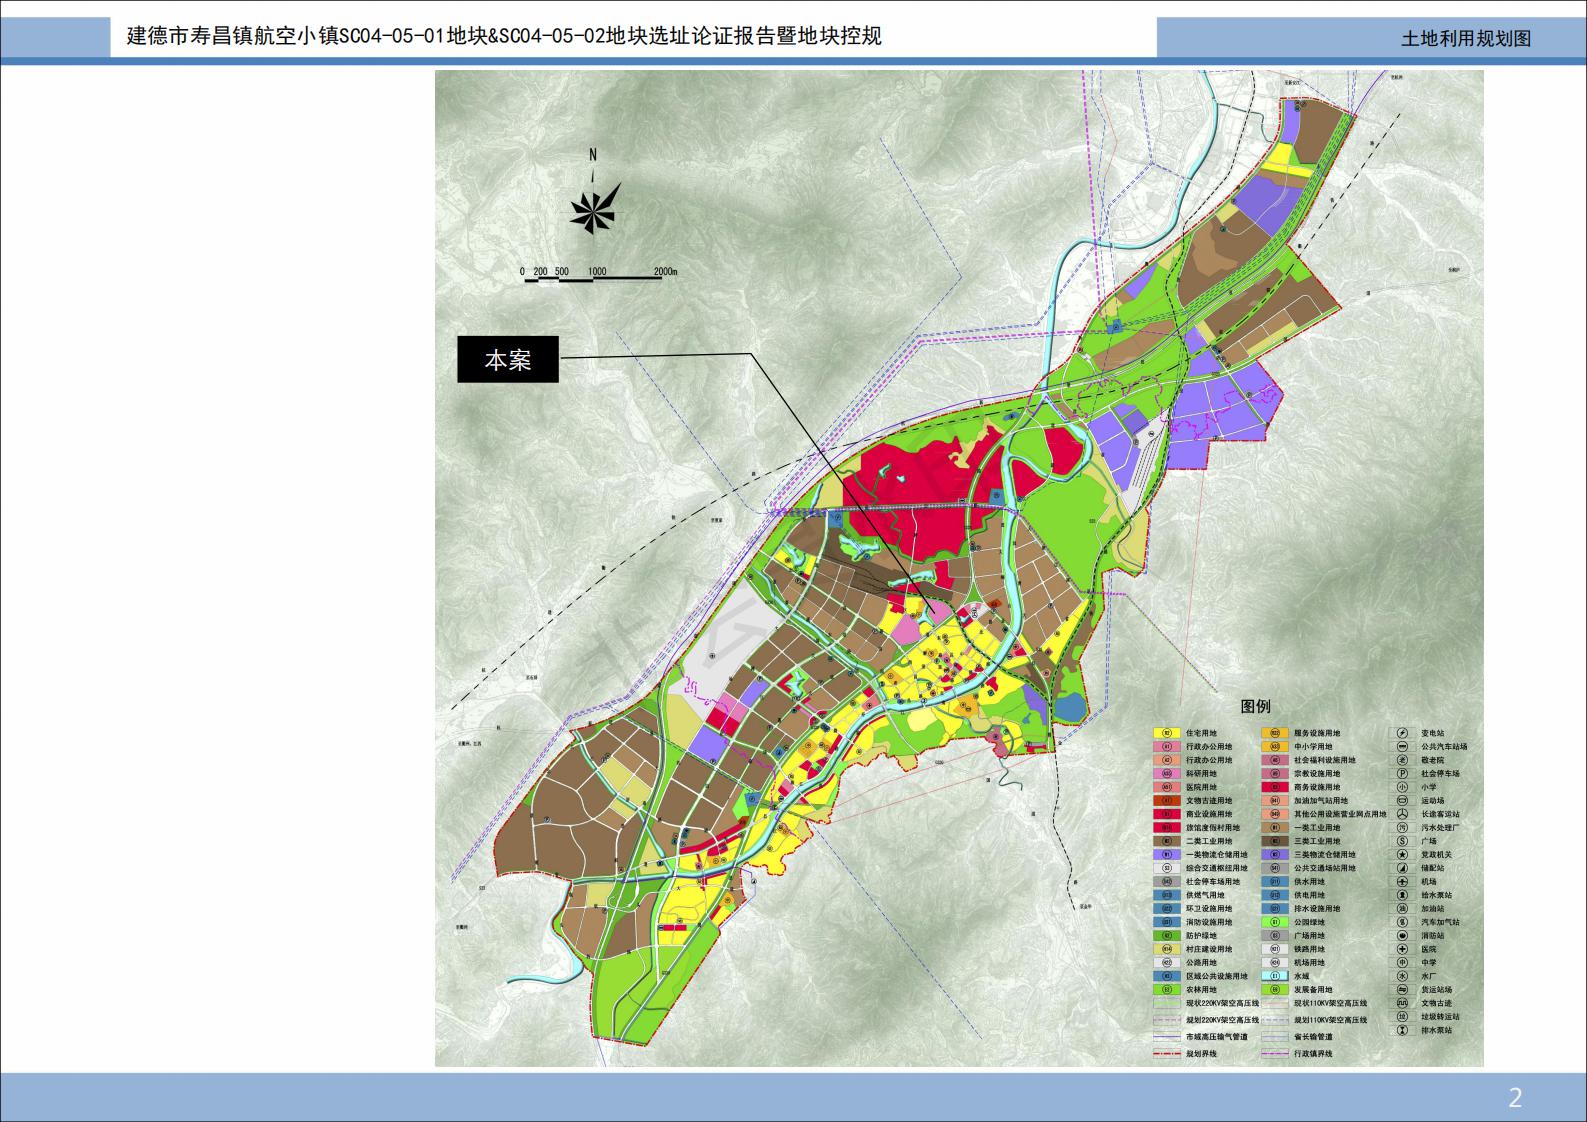Screen dimensions: 1587x1122
Task: Select the 水厂 waterworks symbol
Action: (x=1402, y=976)
